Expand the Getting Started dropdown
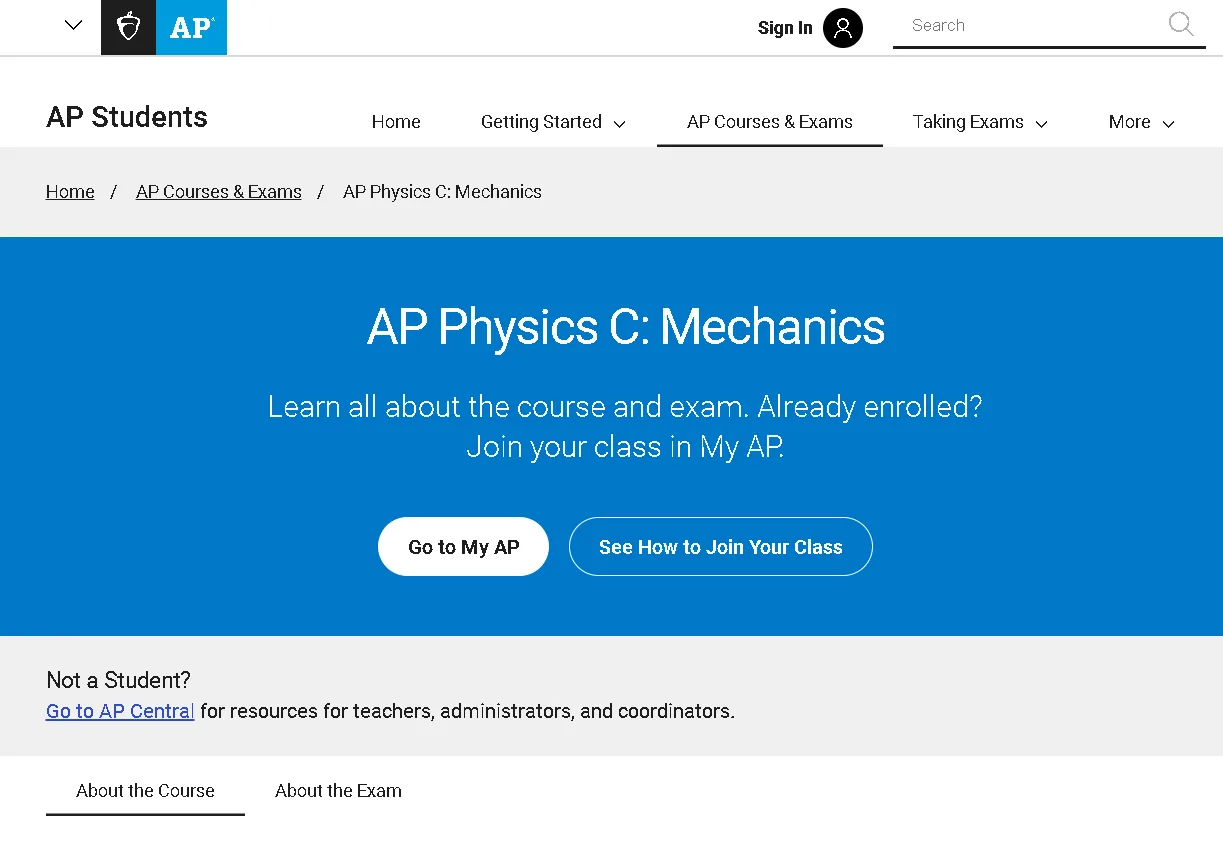1223x861 pixels. [552, 121]
